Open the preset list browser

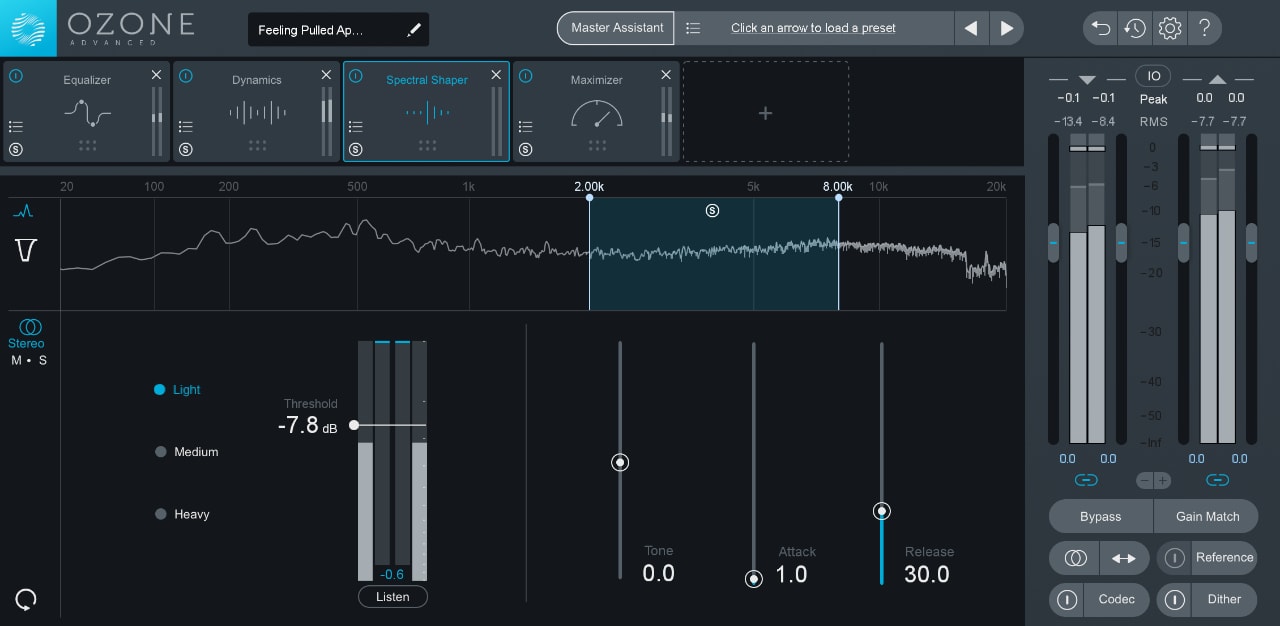(x=694, y=28)
